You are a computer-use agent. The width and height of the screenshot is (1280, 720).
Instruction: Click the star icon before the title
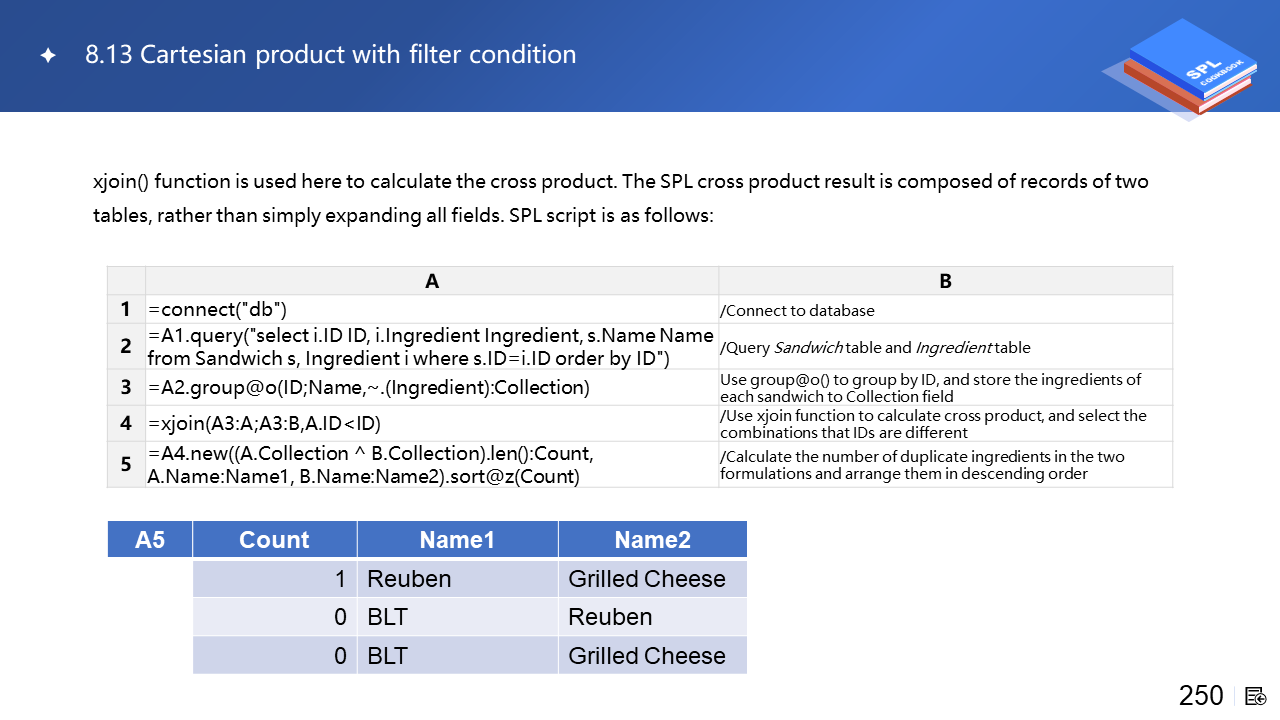[x=48, y=55]
